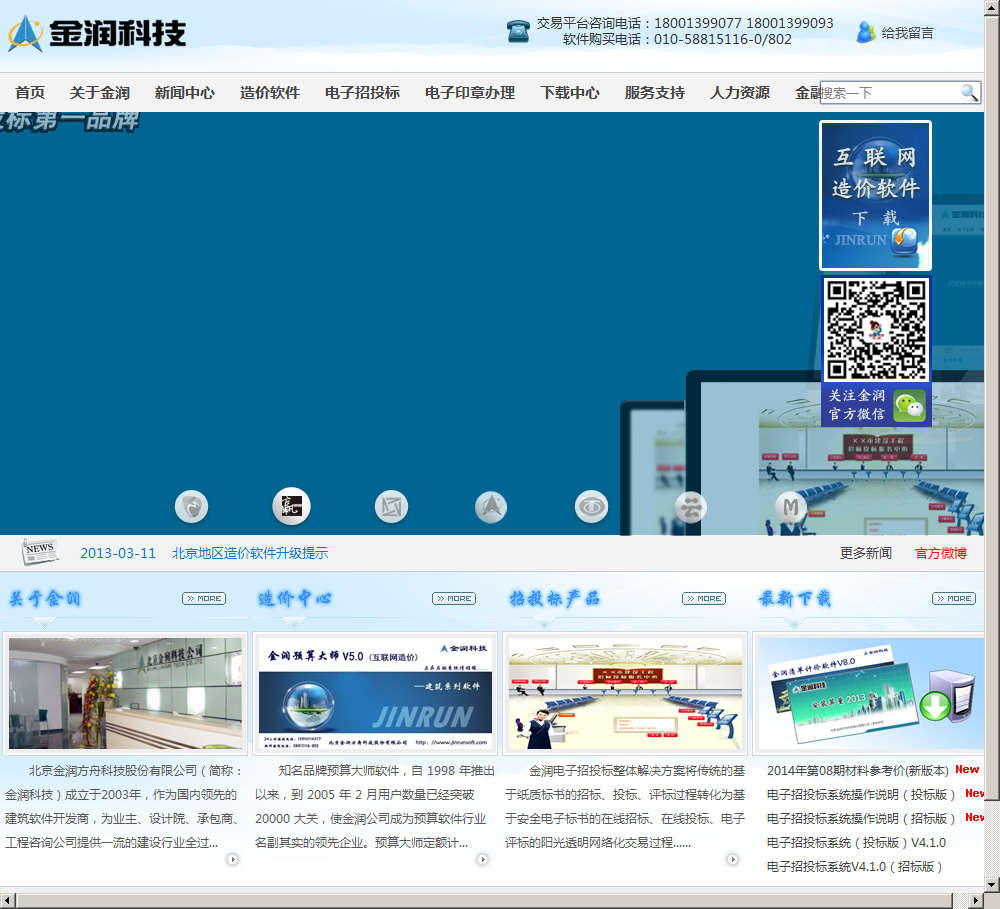Select the active black calligraphy slide icon
1000x909 pixels.
pyautogui.click(x=291, y=506)
